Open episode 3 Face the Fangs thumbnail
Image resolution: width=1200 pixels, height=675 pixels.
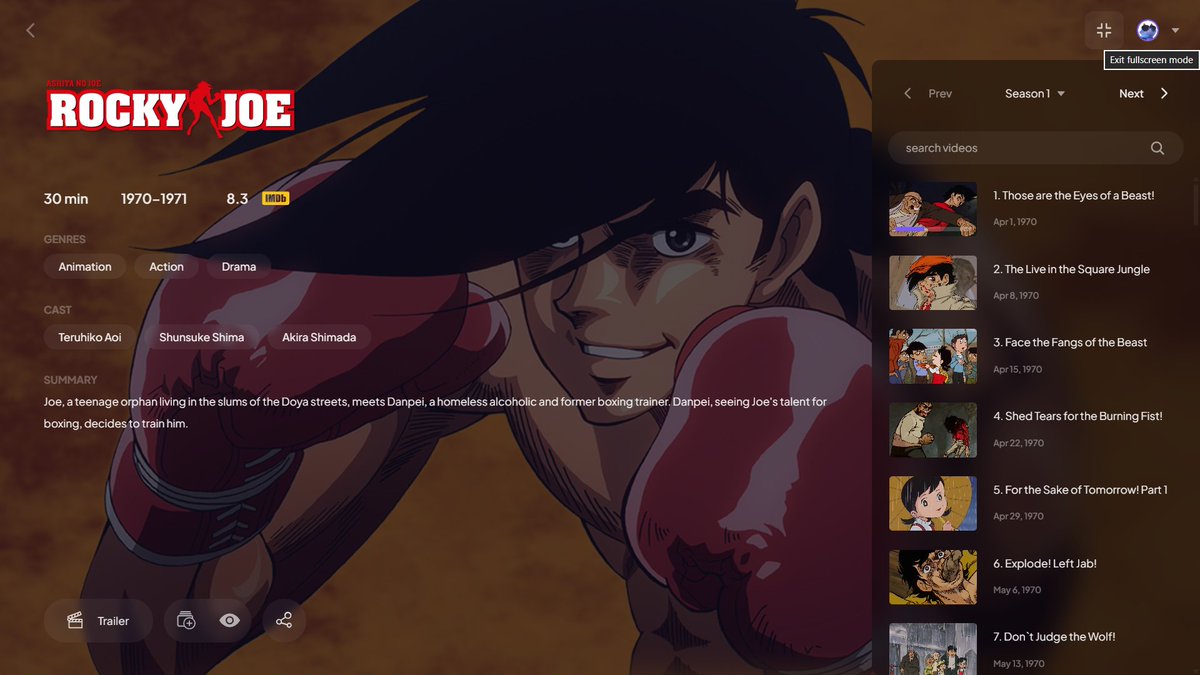tap(933, 356)
